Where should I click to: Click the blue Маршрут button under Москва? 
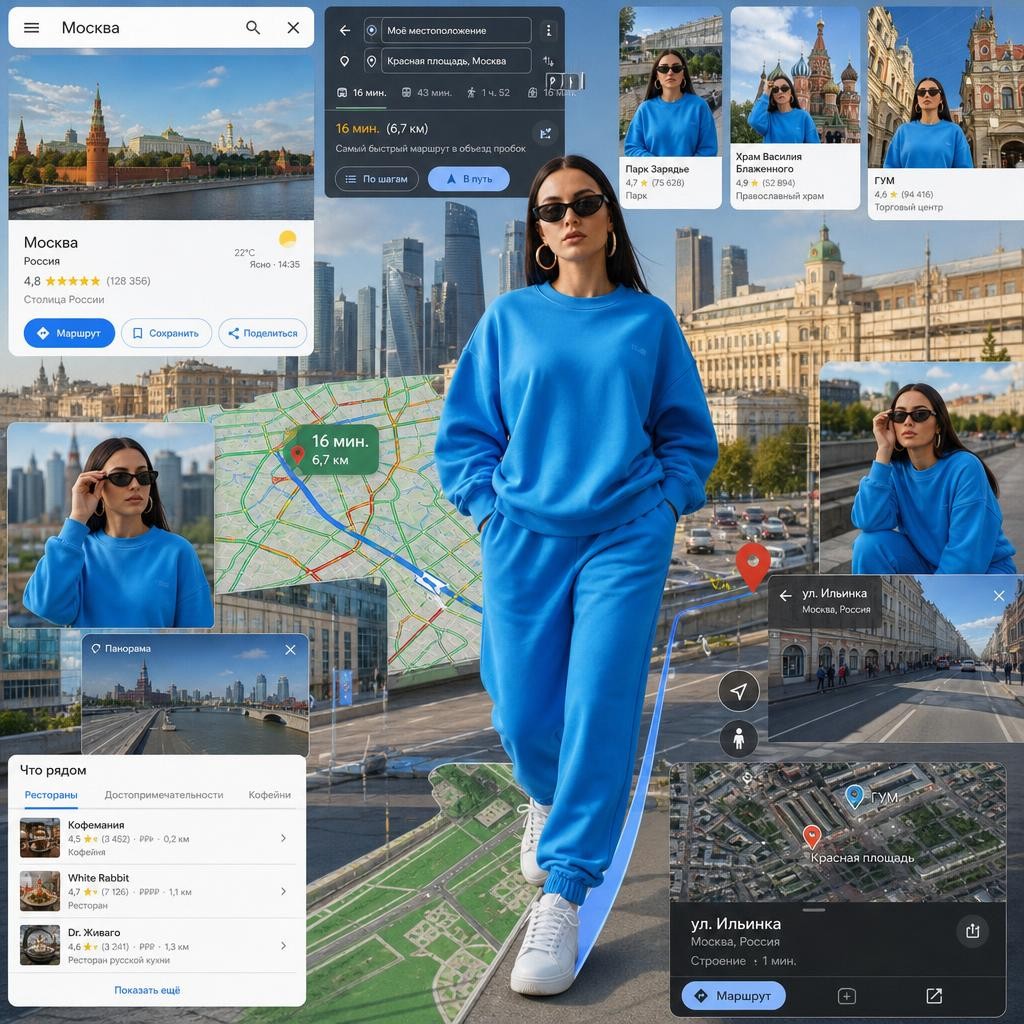point(69,333)
